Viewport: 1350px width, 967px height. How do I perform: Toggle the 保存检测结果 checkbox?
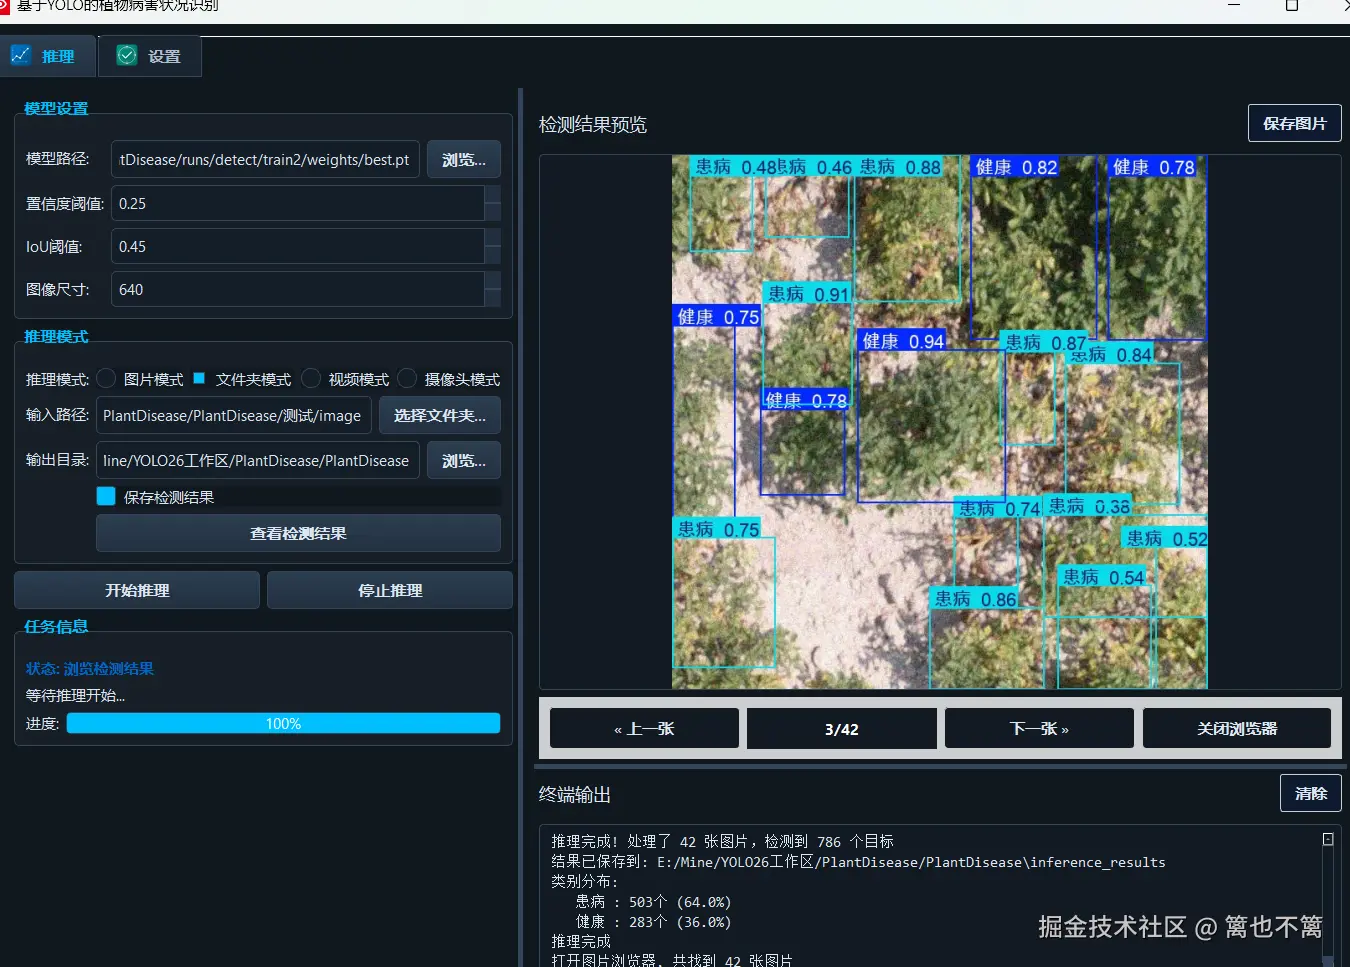pyautogui.click(x=105, y=495)
